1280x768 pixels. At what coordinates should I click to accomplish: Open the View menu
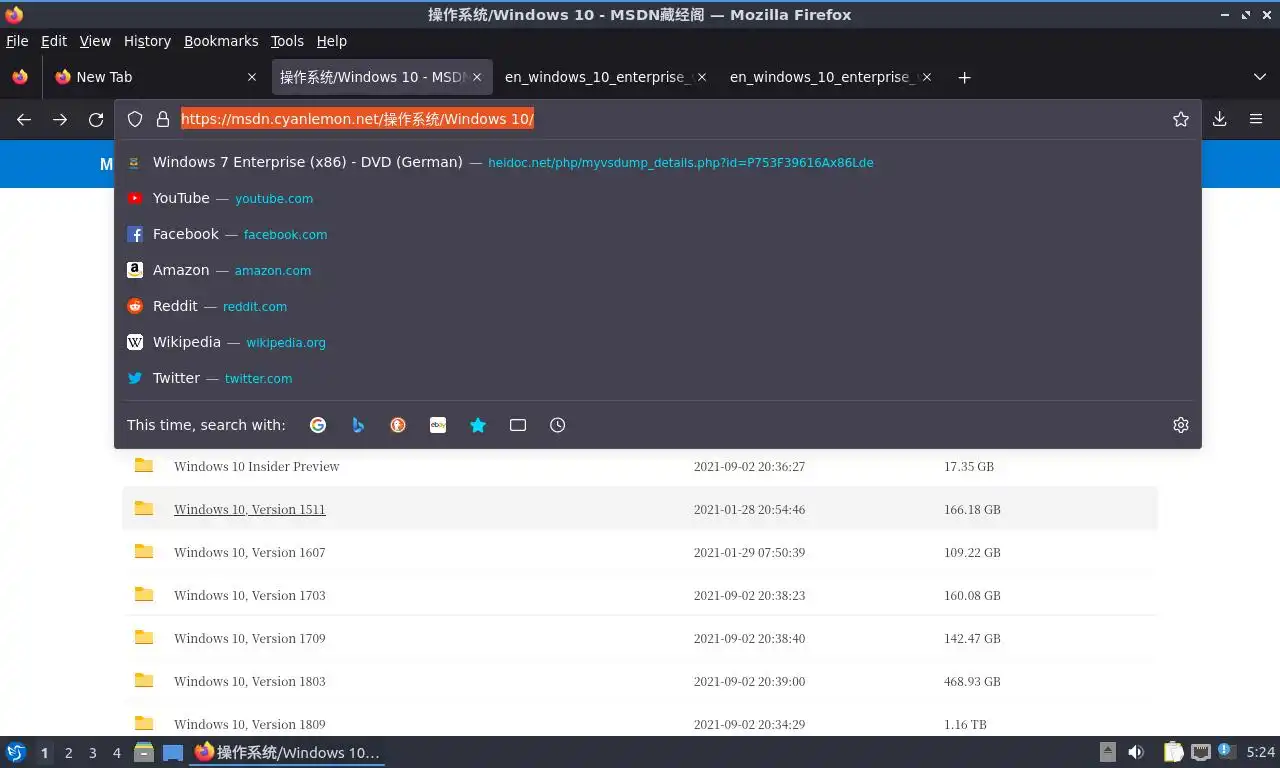click(95, 41)
